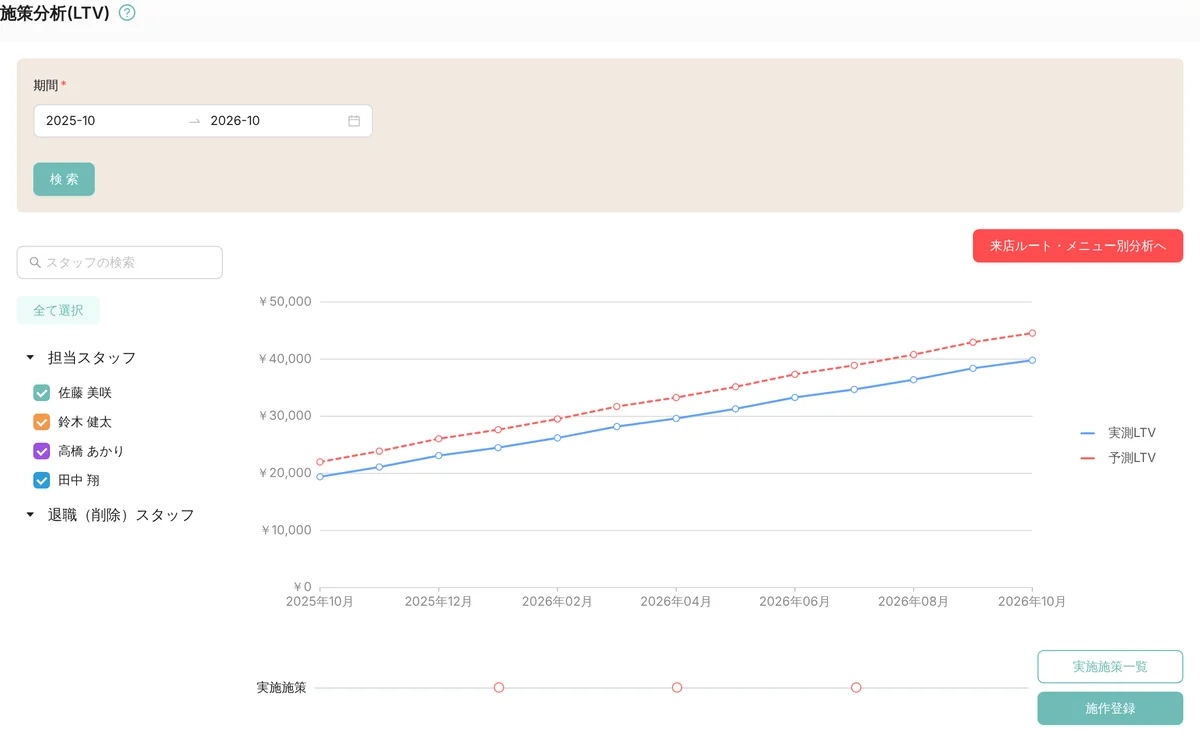Toggle 高橋 あかり checkbox
The width and height of the screenshot is (1200, 750).
[42, 451]
